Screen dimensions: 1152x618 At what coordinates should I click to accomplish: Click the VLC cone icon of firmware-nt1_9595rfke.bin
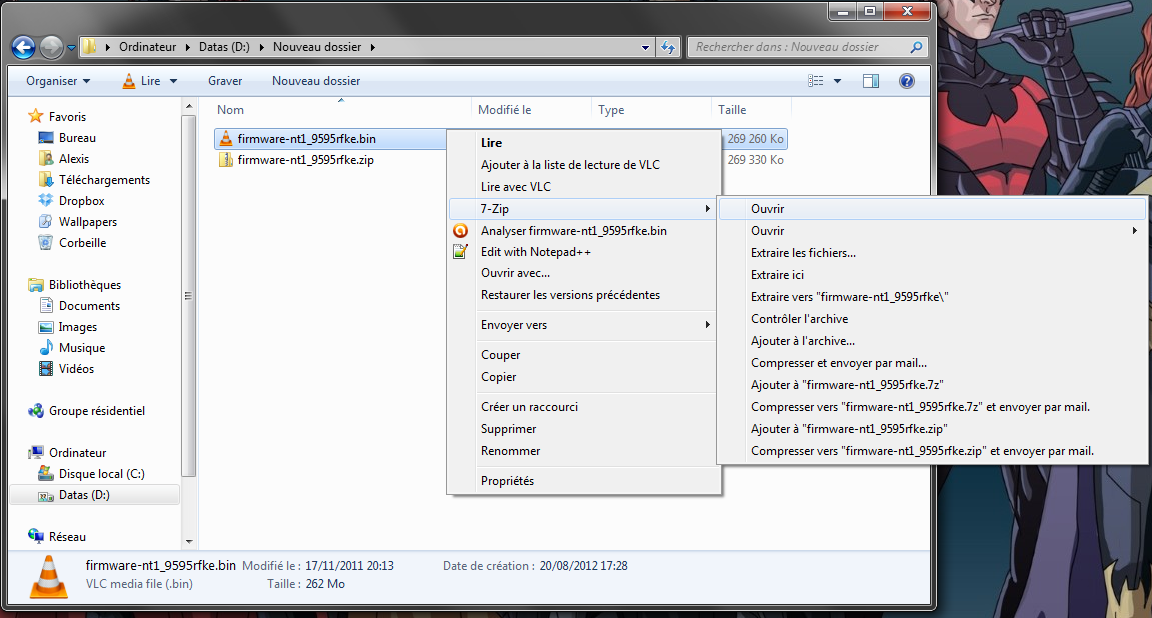click(x=226, y=138)
